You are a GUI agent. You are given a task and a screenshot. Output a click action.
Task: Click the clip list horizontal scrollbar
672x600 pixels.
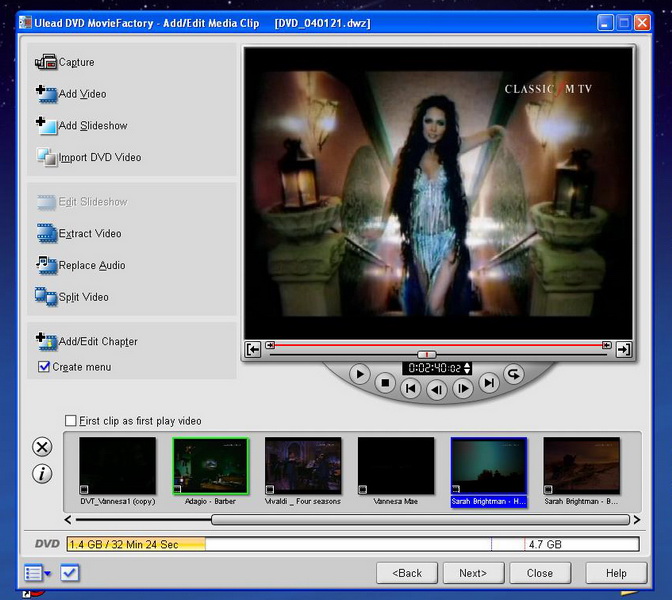click(420, 520)
